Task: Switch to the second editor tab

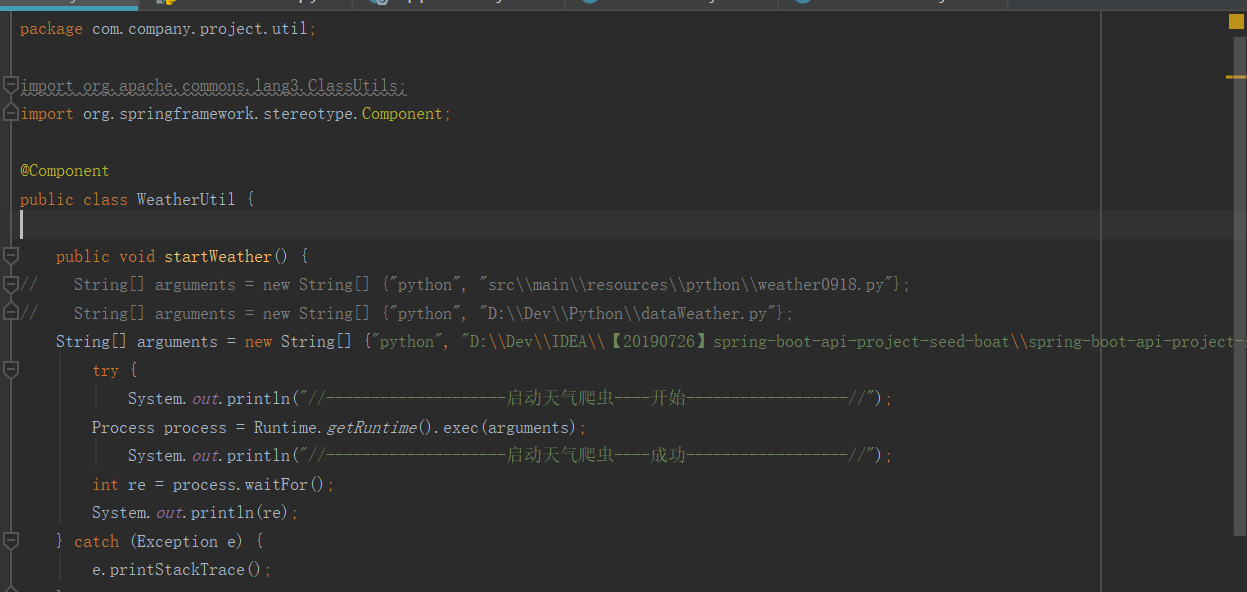Action: coord(240,5)
